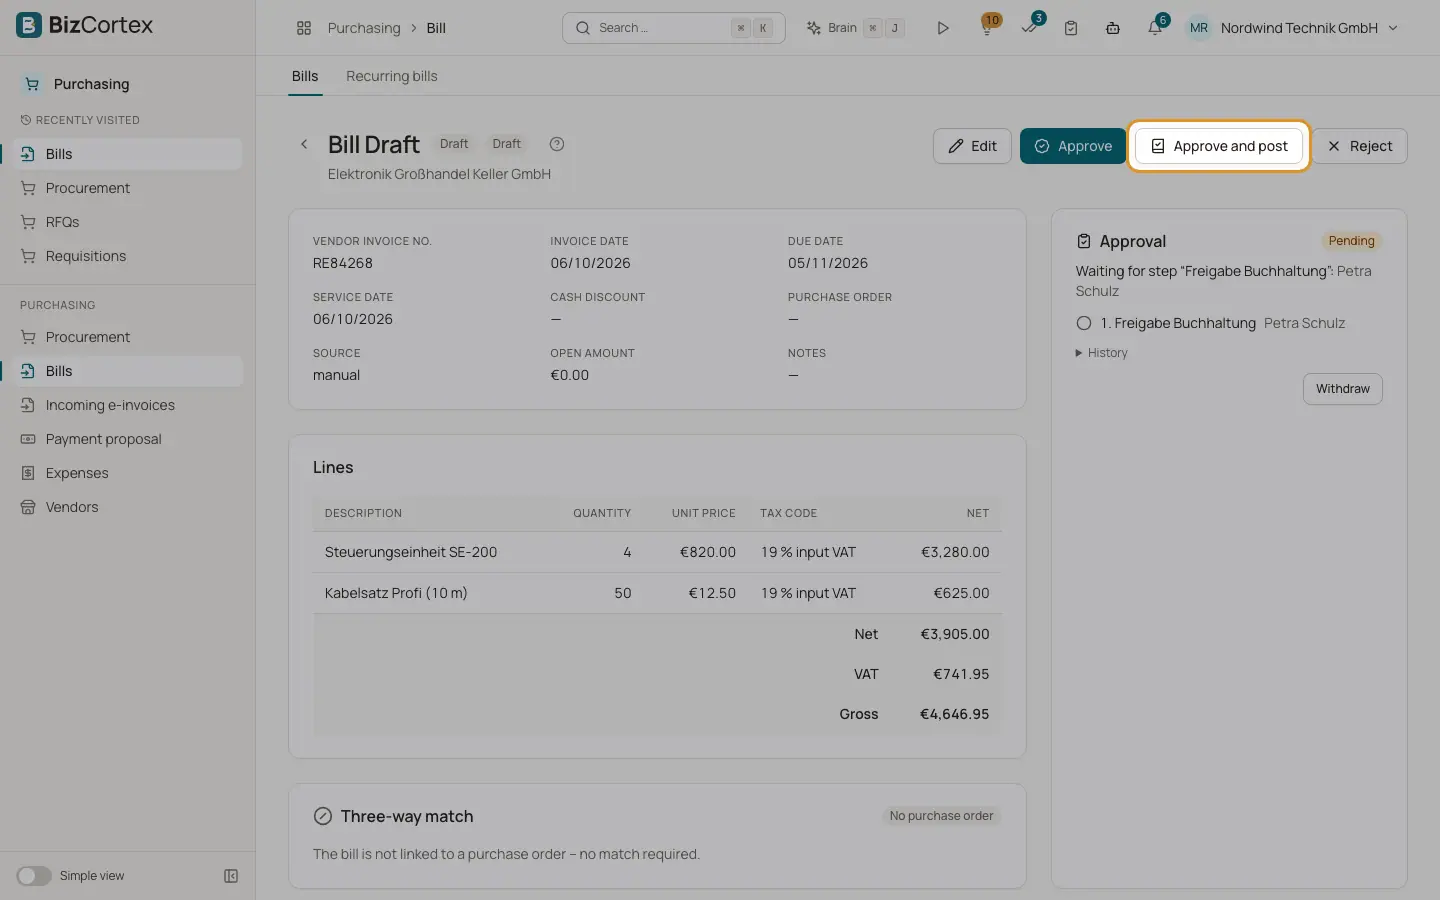Switch to the Recurring bills tab
Image resolution: width=1440 pixels, height=900 pixels.
[x=392, y=76]
